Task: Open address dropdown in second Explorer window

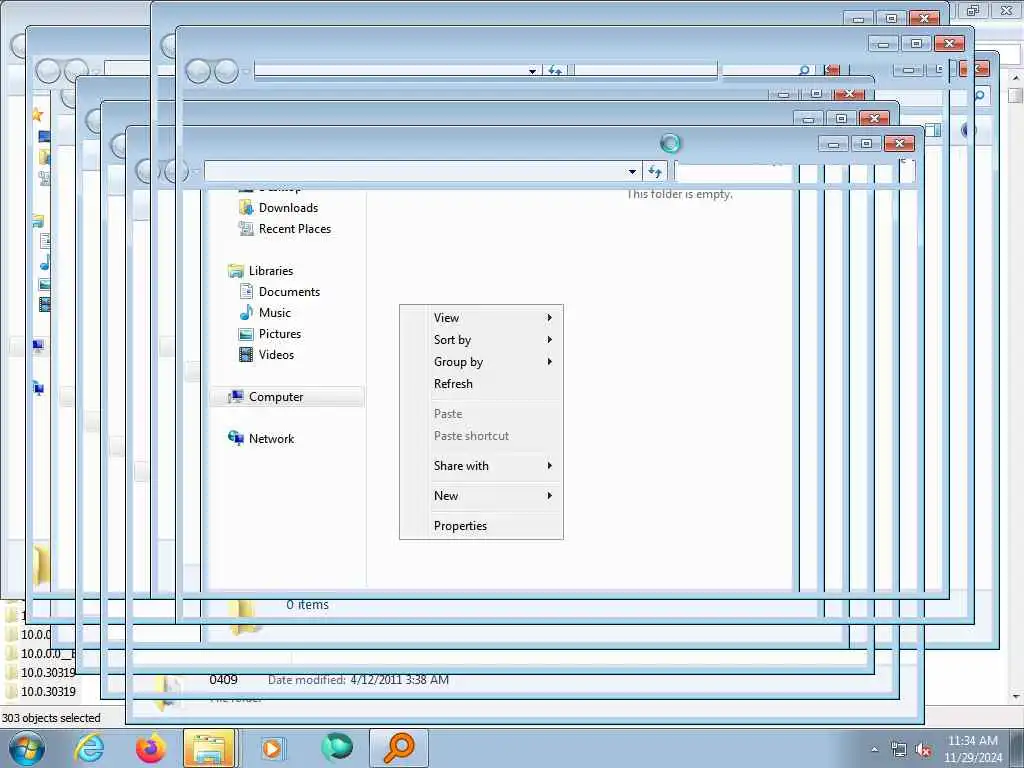Action: tap(533, 71)
